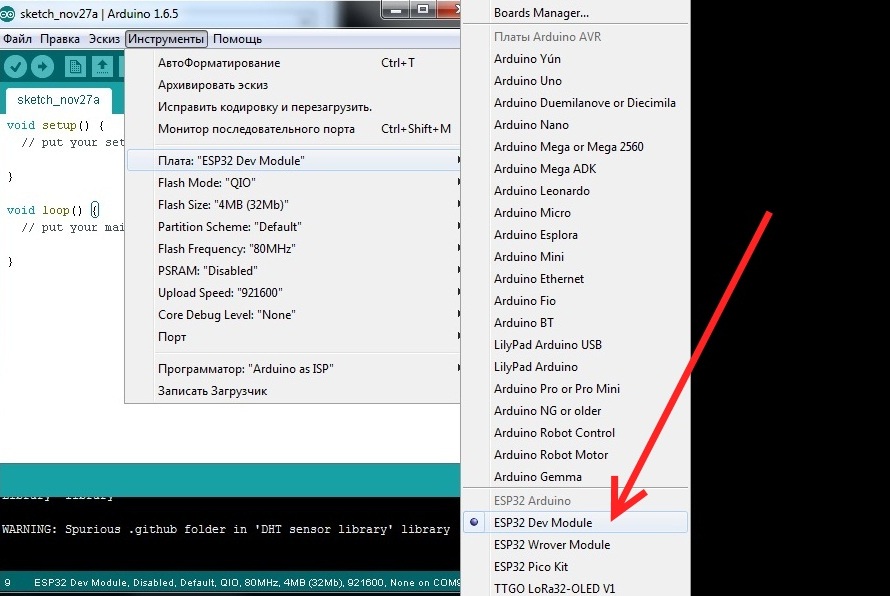Screen dimensions: 890x596
Task: Select Arduino Ethernet board
Action: pos(575,279)
